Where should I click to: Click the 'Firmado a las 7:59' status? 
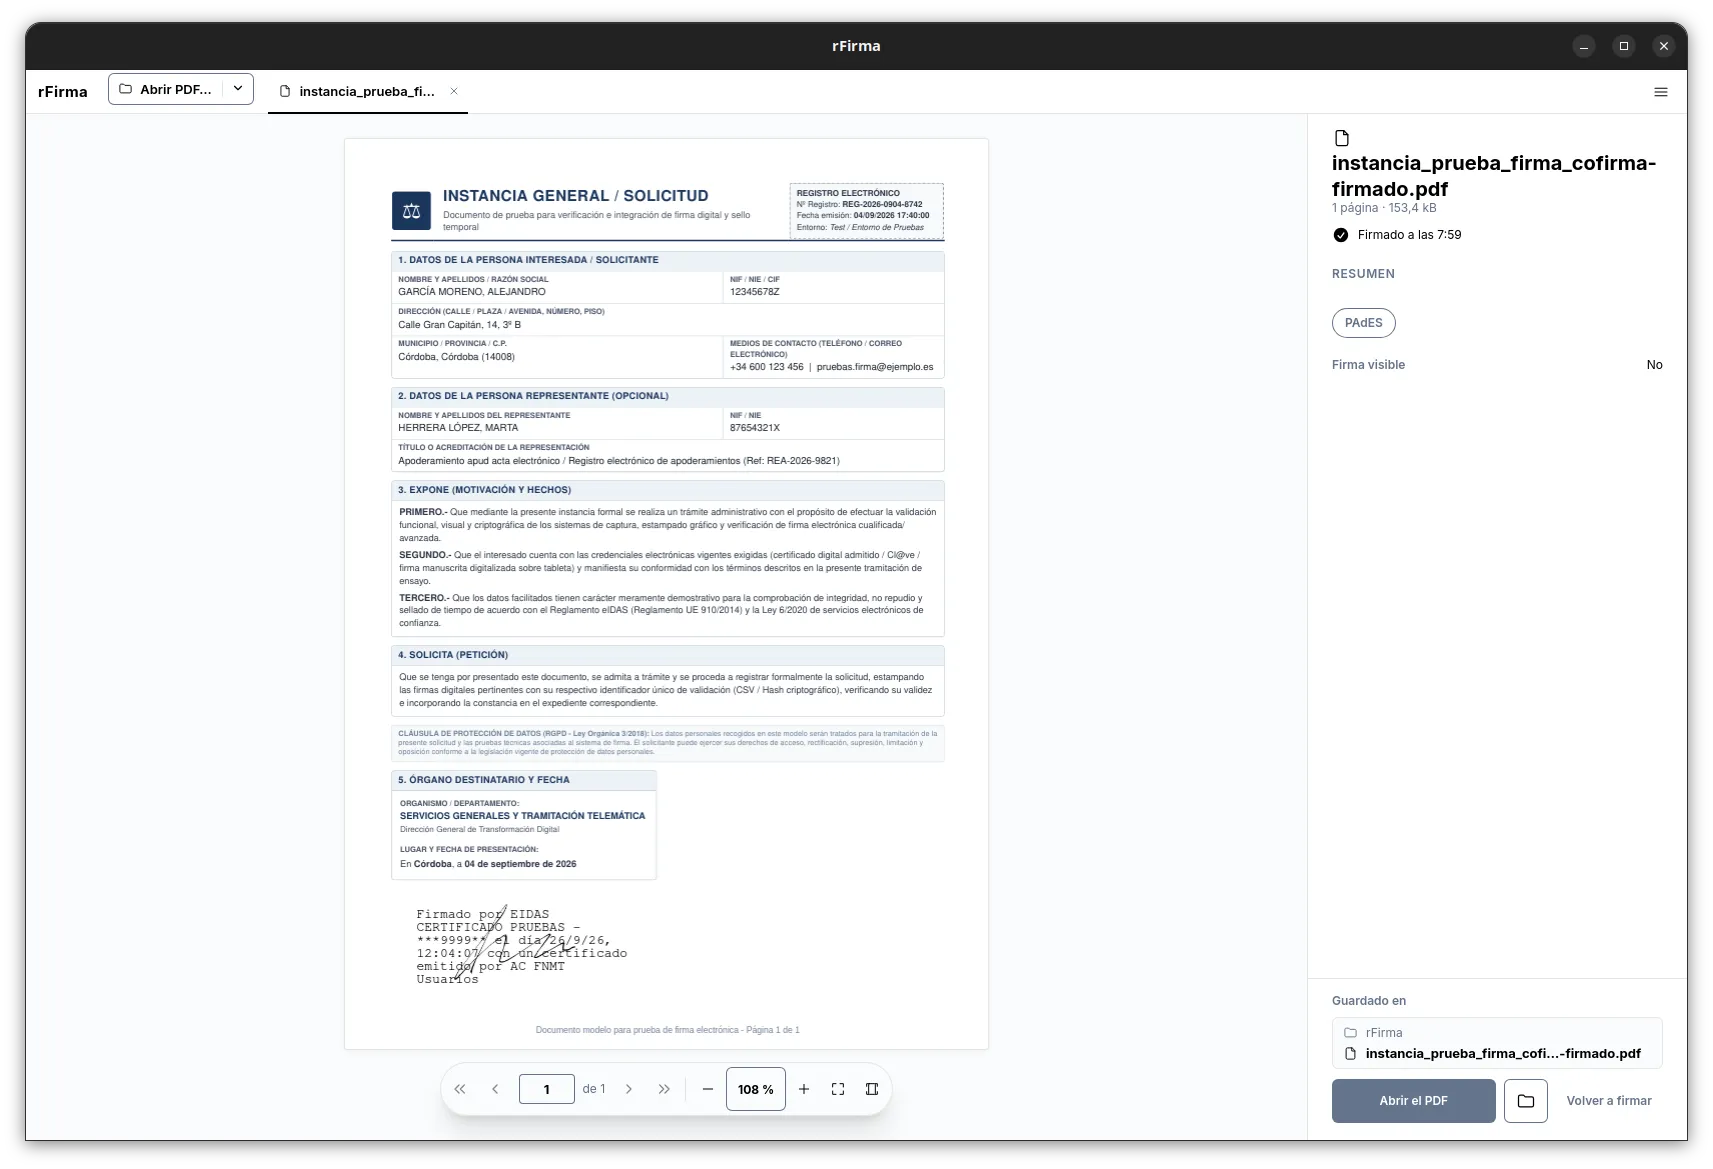pos(1409,235)
